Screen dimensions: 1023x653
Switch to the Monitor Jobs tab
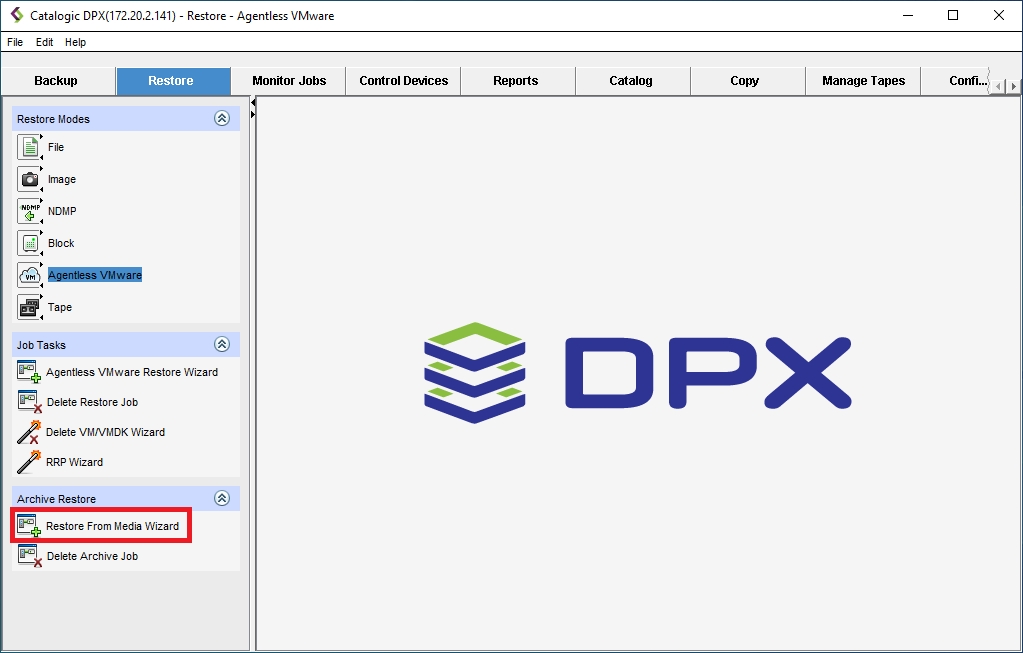(289, 81)
